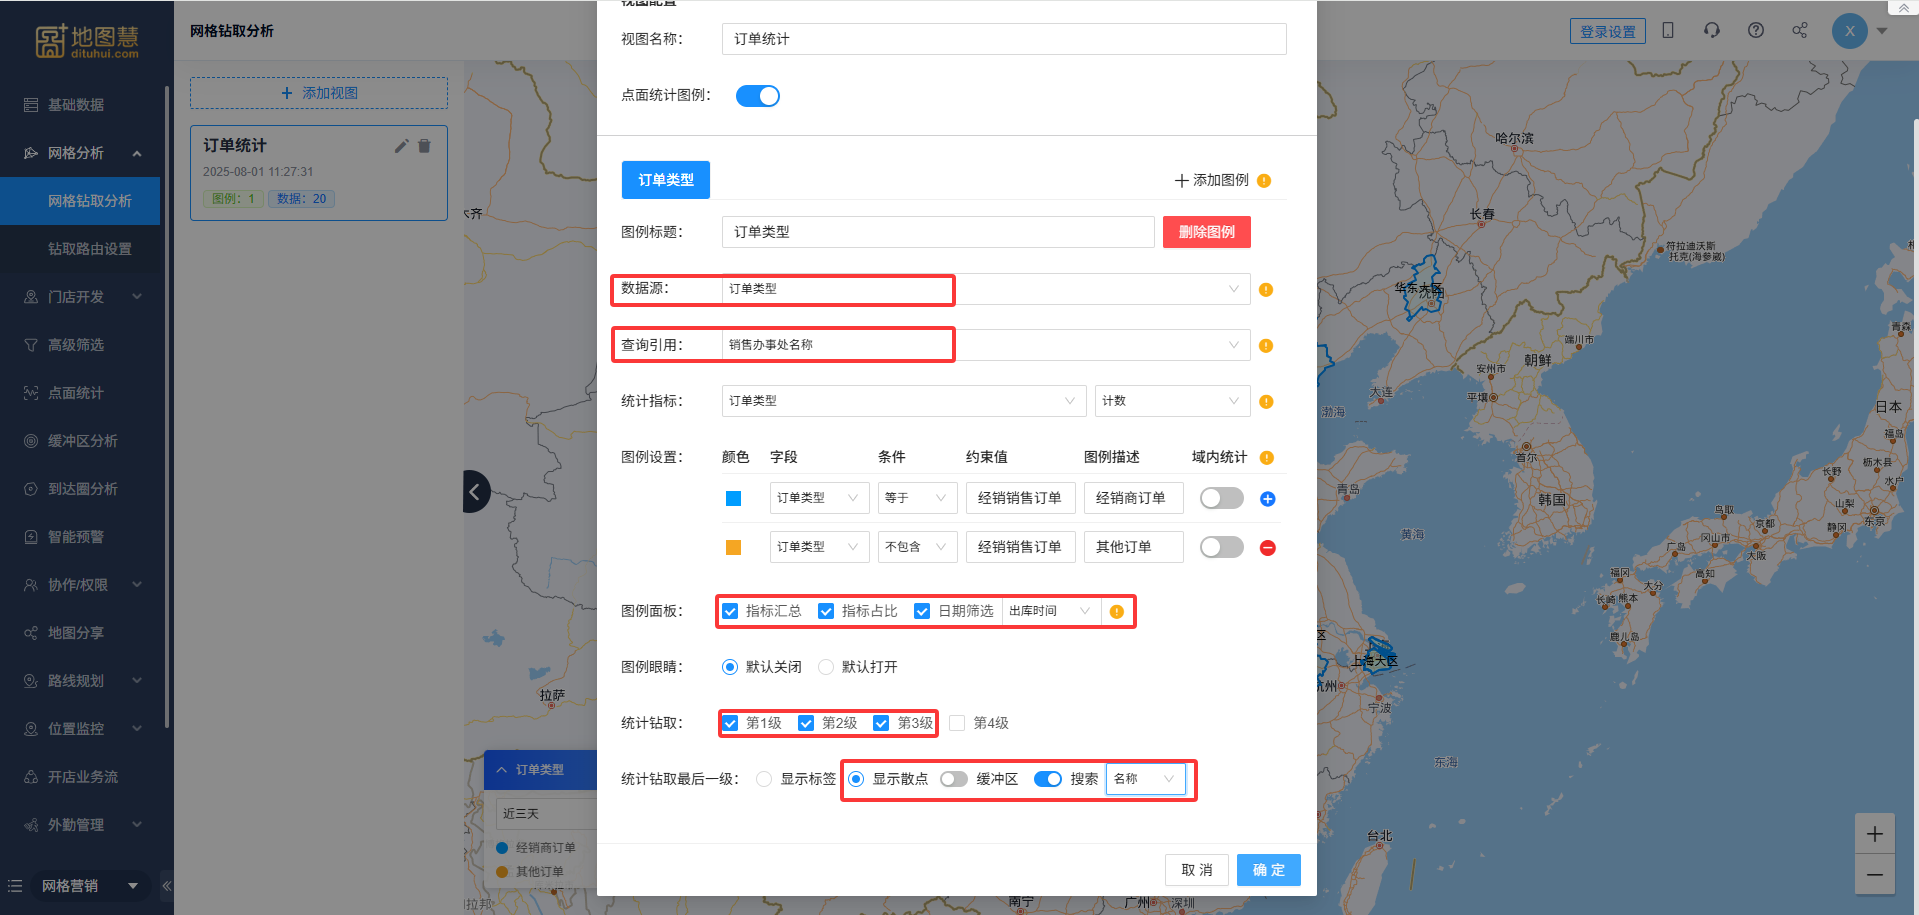The width and height of the screenshot is (1919, 915).
Task: Open 钻取路由设置 in the sidebar
Action: pos(89,249)
